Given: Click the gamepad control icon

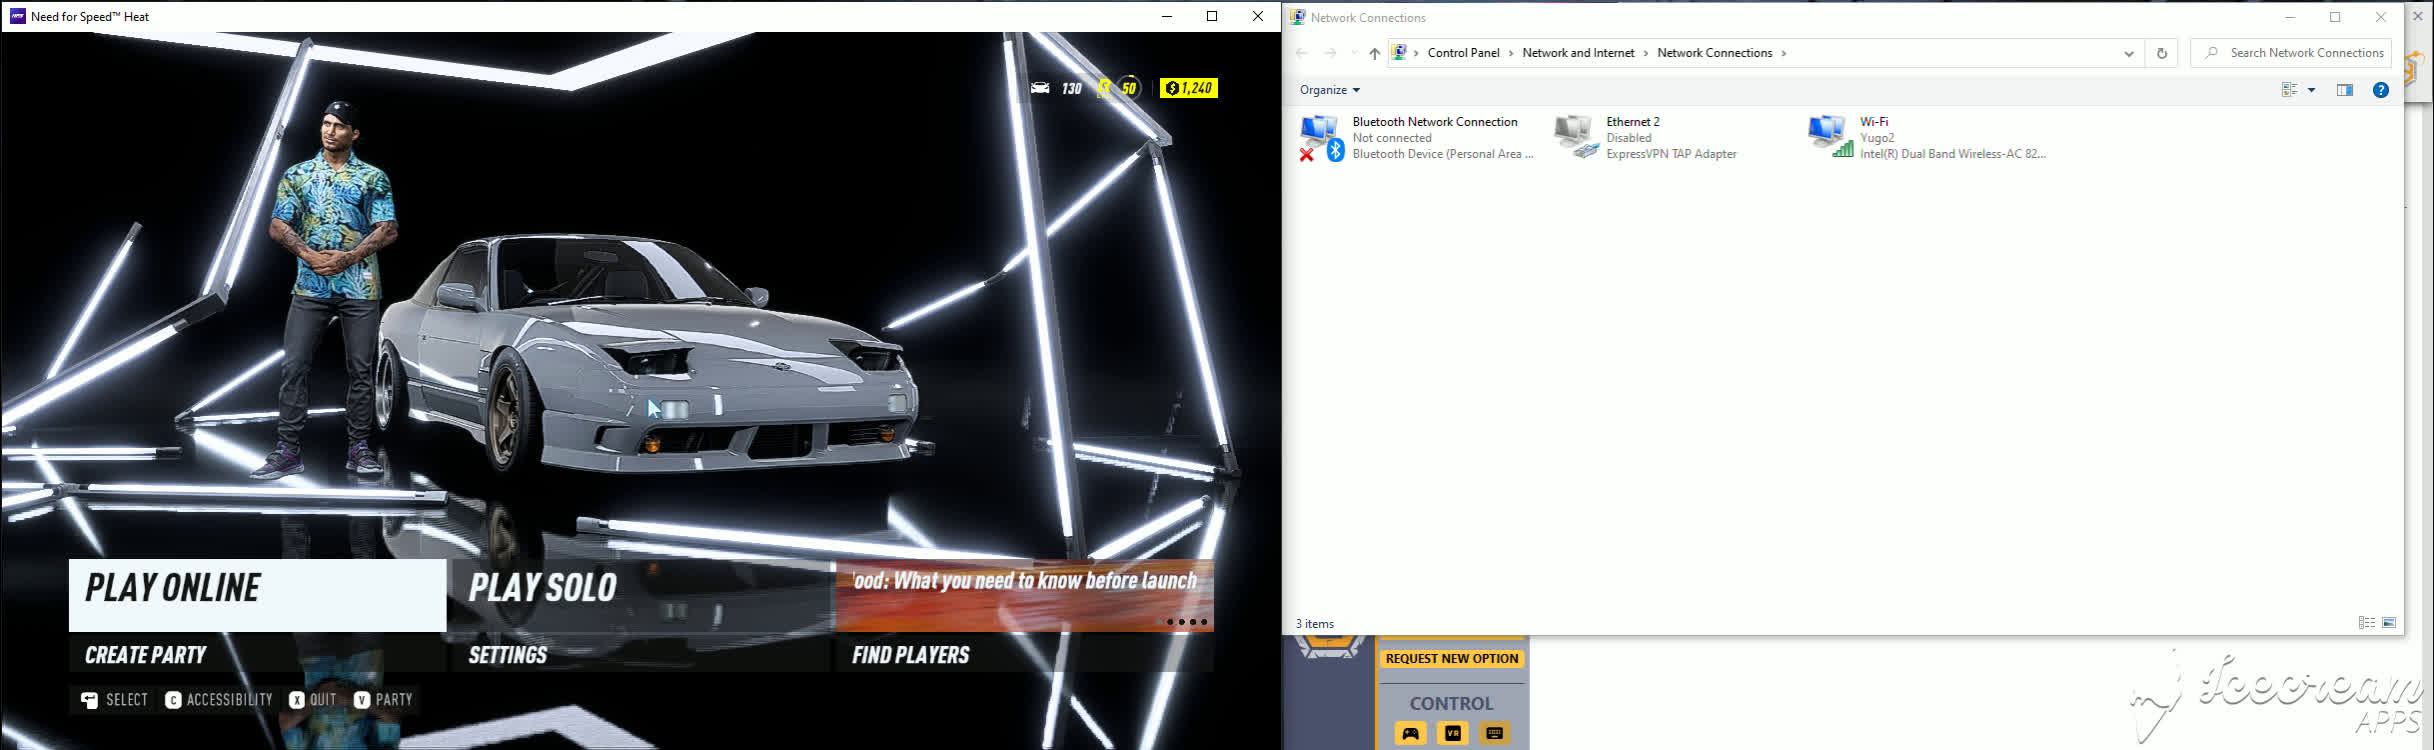Looking at the screenshot, I should coord(1410,733).
